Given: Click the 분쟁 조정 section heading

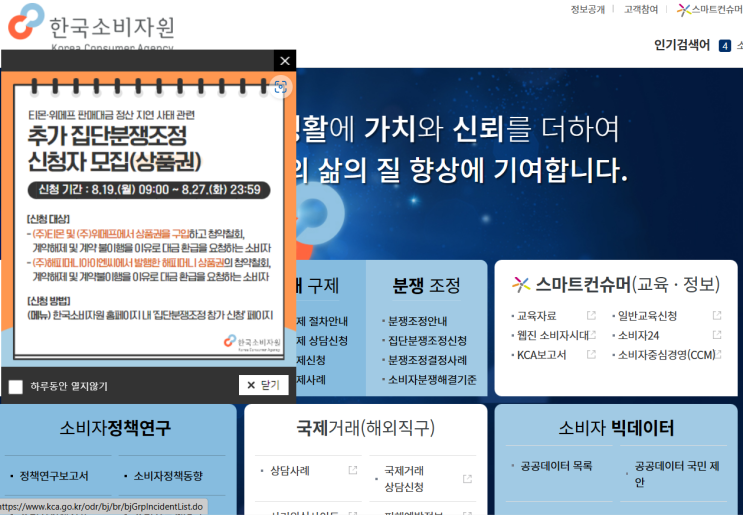Looking at the screenshot, I should 426,285.
